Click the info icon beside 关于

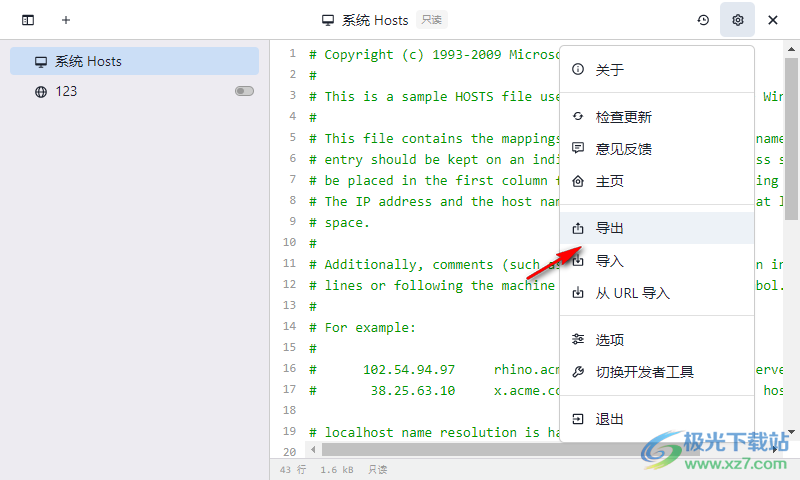point(578,69)
